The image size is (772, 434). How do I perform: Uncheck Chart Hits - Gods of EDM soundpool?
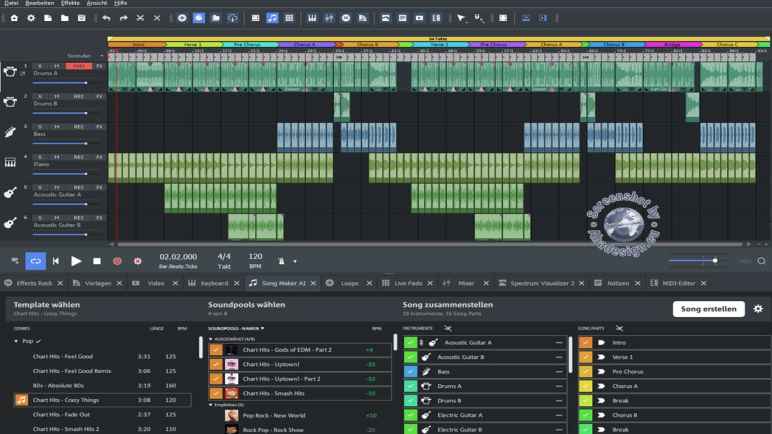click(215, 350)
